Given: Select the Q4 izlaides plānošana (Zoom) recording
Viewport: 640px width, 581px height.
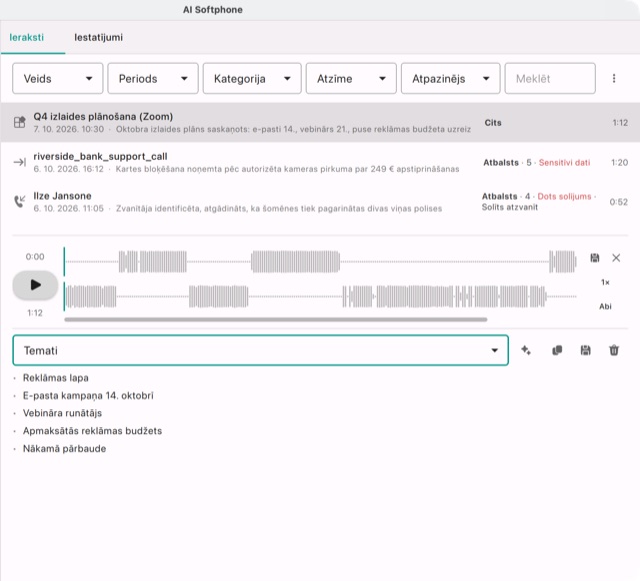Looking at the screenshot, I should click(x=320, y=122).
